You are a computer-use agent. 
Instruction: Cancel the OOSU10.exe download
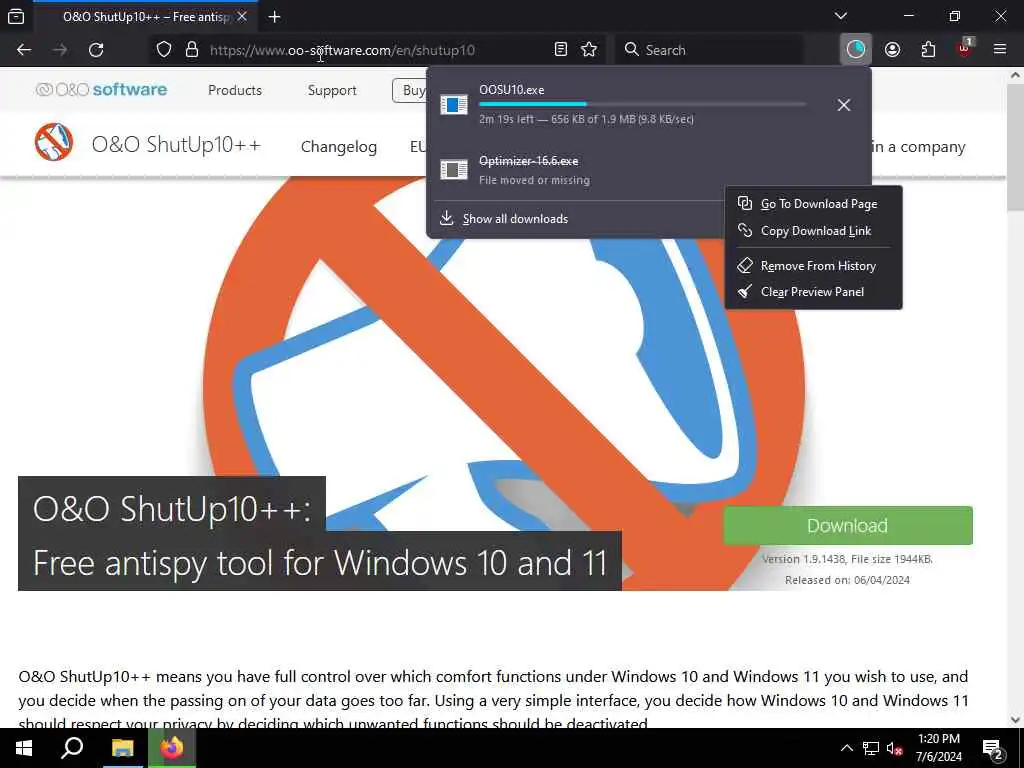(x=844, y=104)
